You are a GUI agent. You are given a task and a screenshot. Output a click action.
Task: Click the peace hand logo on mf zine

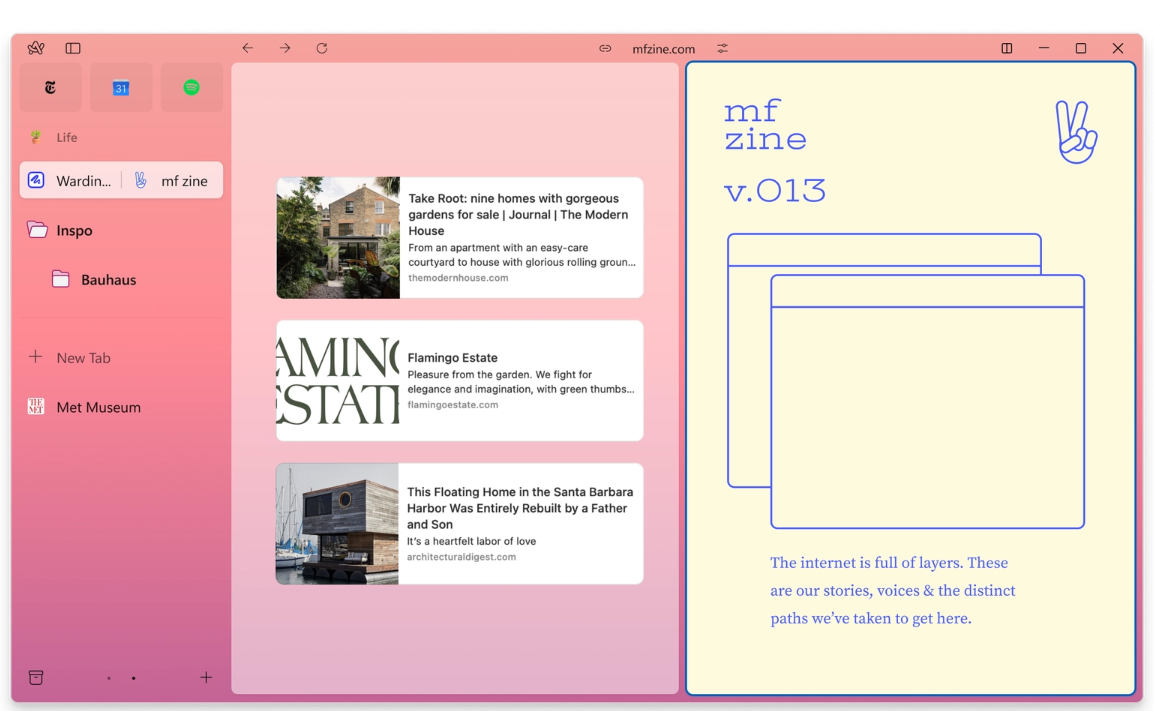tap(1076, 132)
